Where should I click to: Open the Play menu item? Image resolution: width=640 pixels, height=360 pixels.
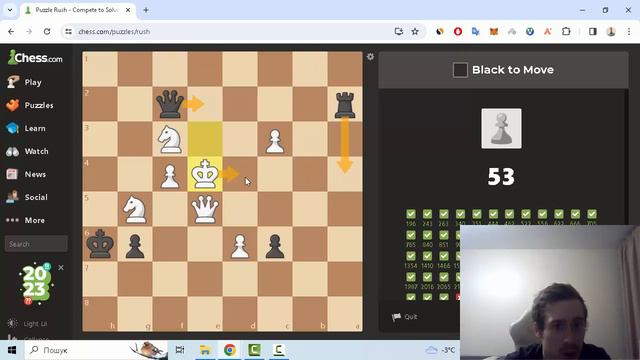click(24, 82)
